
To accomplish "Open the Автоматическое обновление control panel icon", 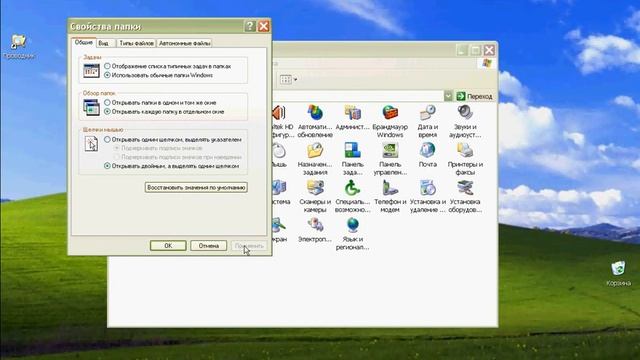I will tap(315, 121).
